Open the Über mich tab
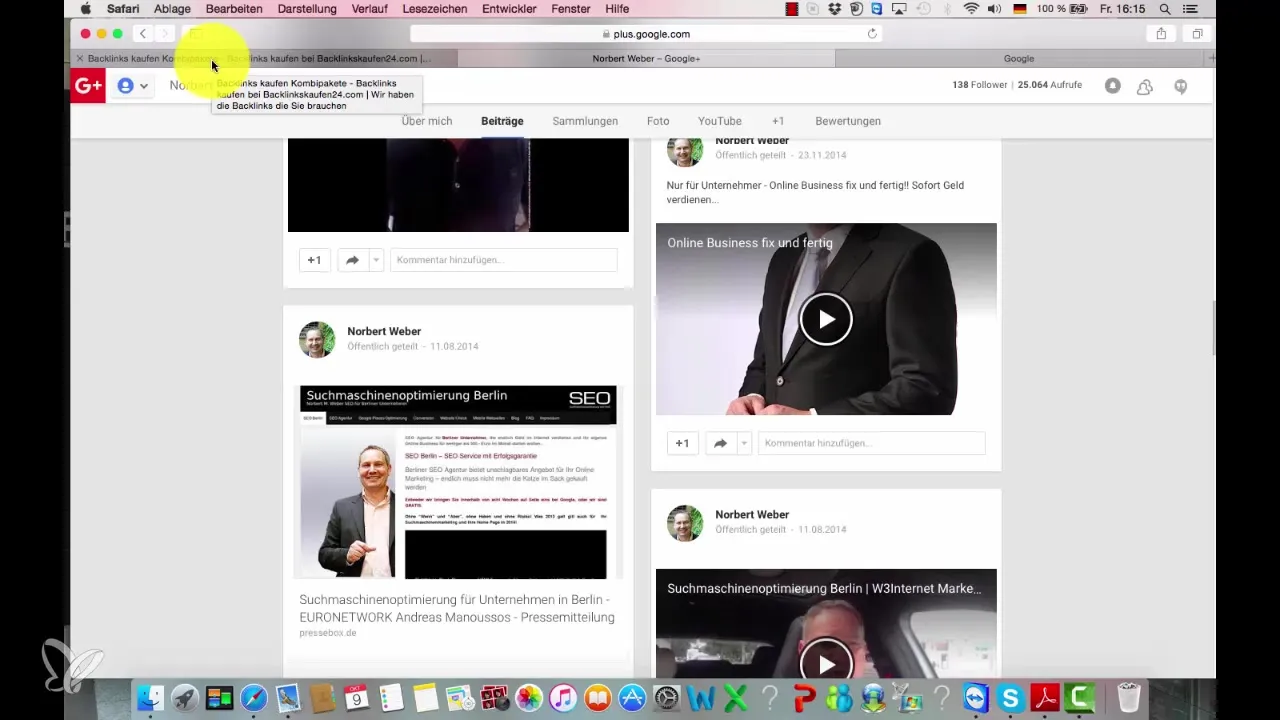This screenshot has height=720, width=1280. pyautogui.click(x=427, y=121)
